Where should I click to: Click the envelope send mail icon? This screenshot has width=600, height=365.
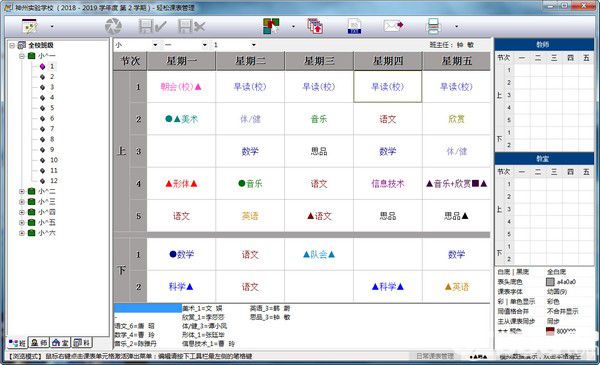[x=393, y=26]
